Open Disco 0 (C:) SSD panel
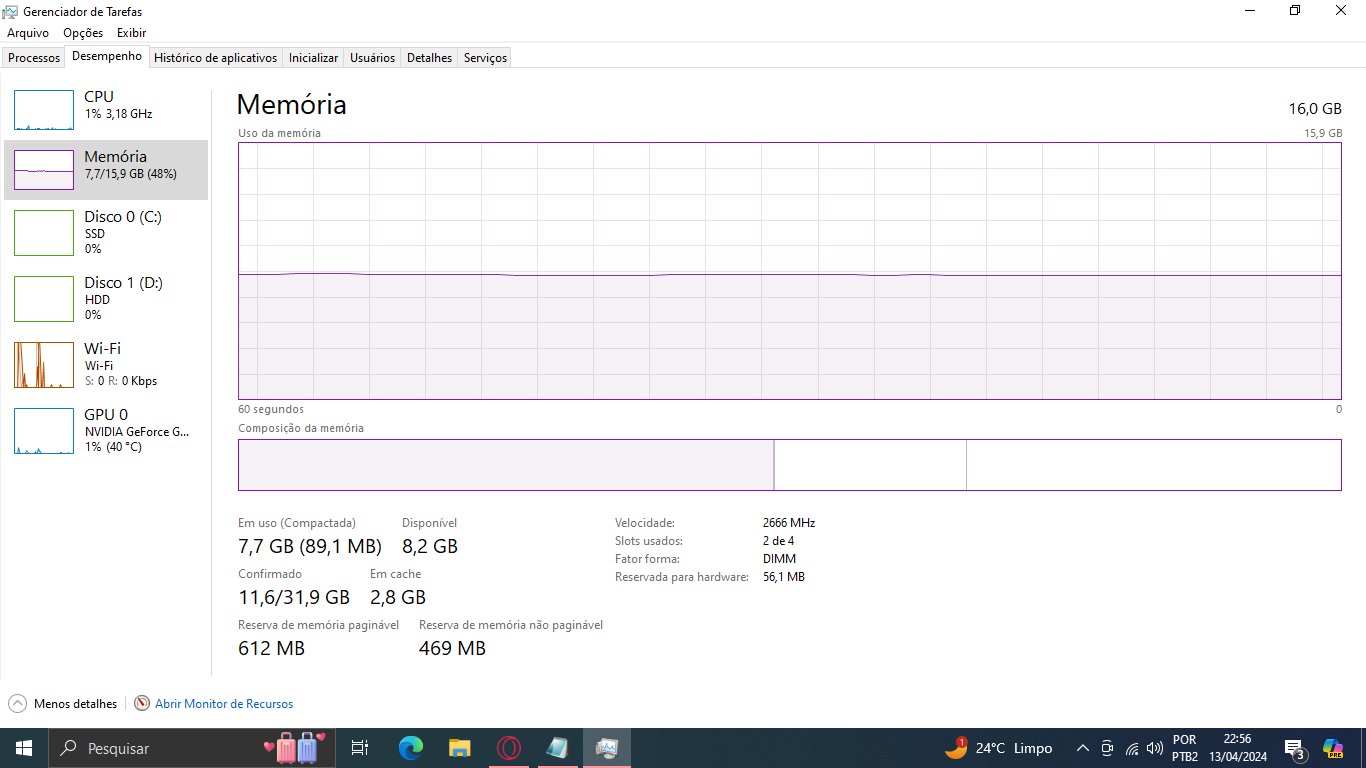 (x=106, y=232)
